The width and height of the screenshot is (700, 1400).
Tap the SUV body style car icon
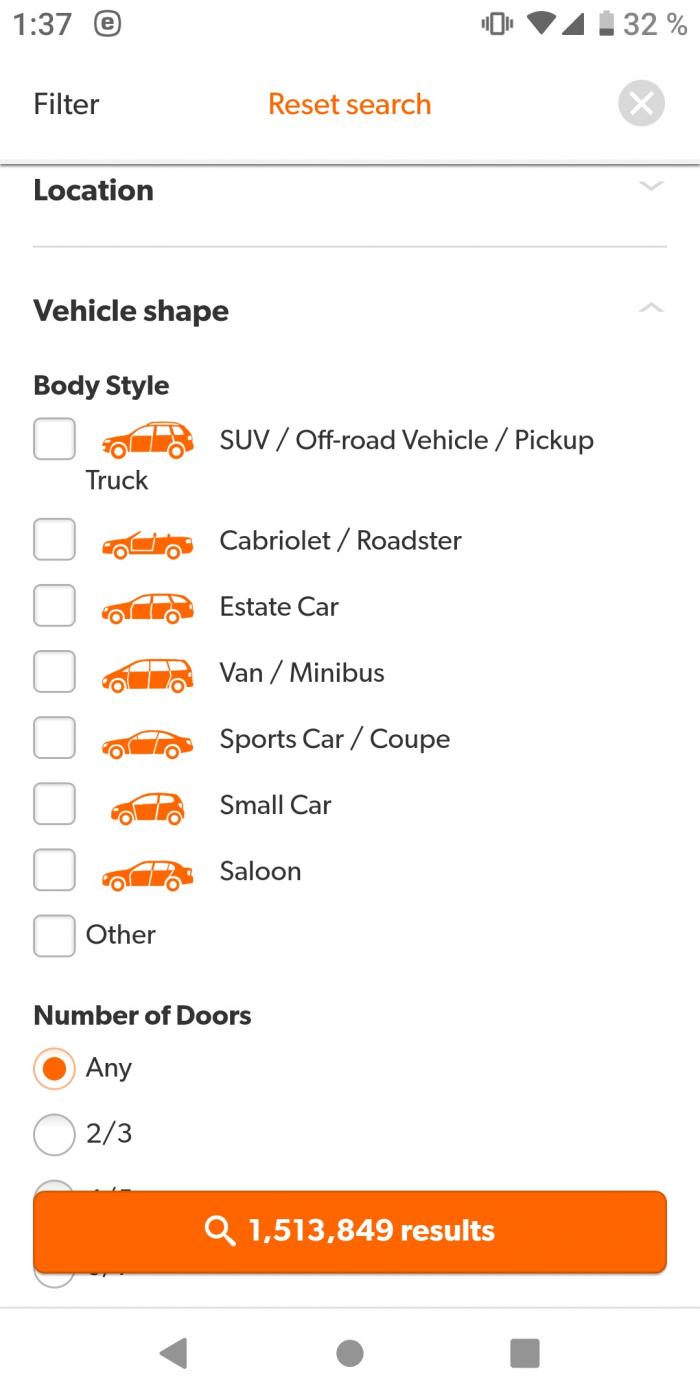click(147, 440)
